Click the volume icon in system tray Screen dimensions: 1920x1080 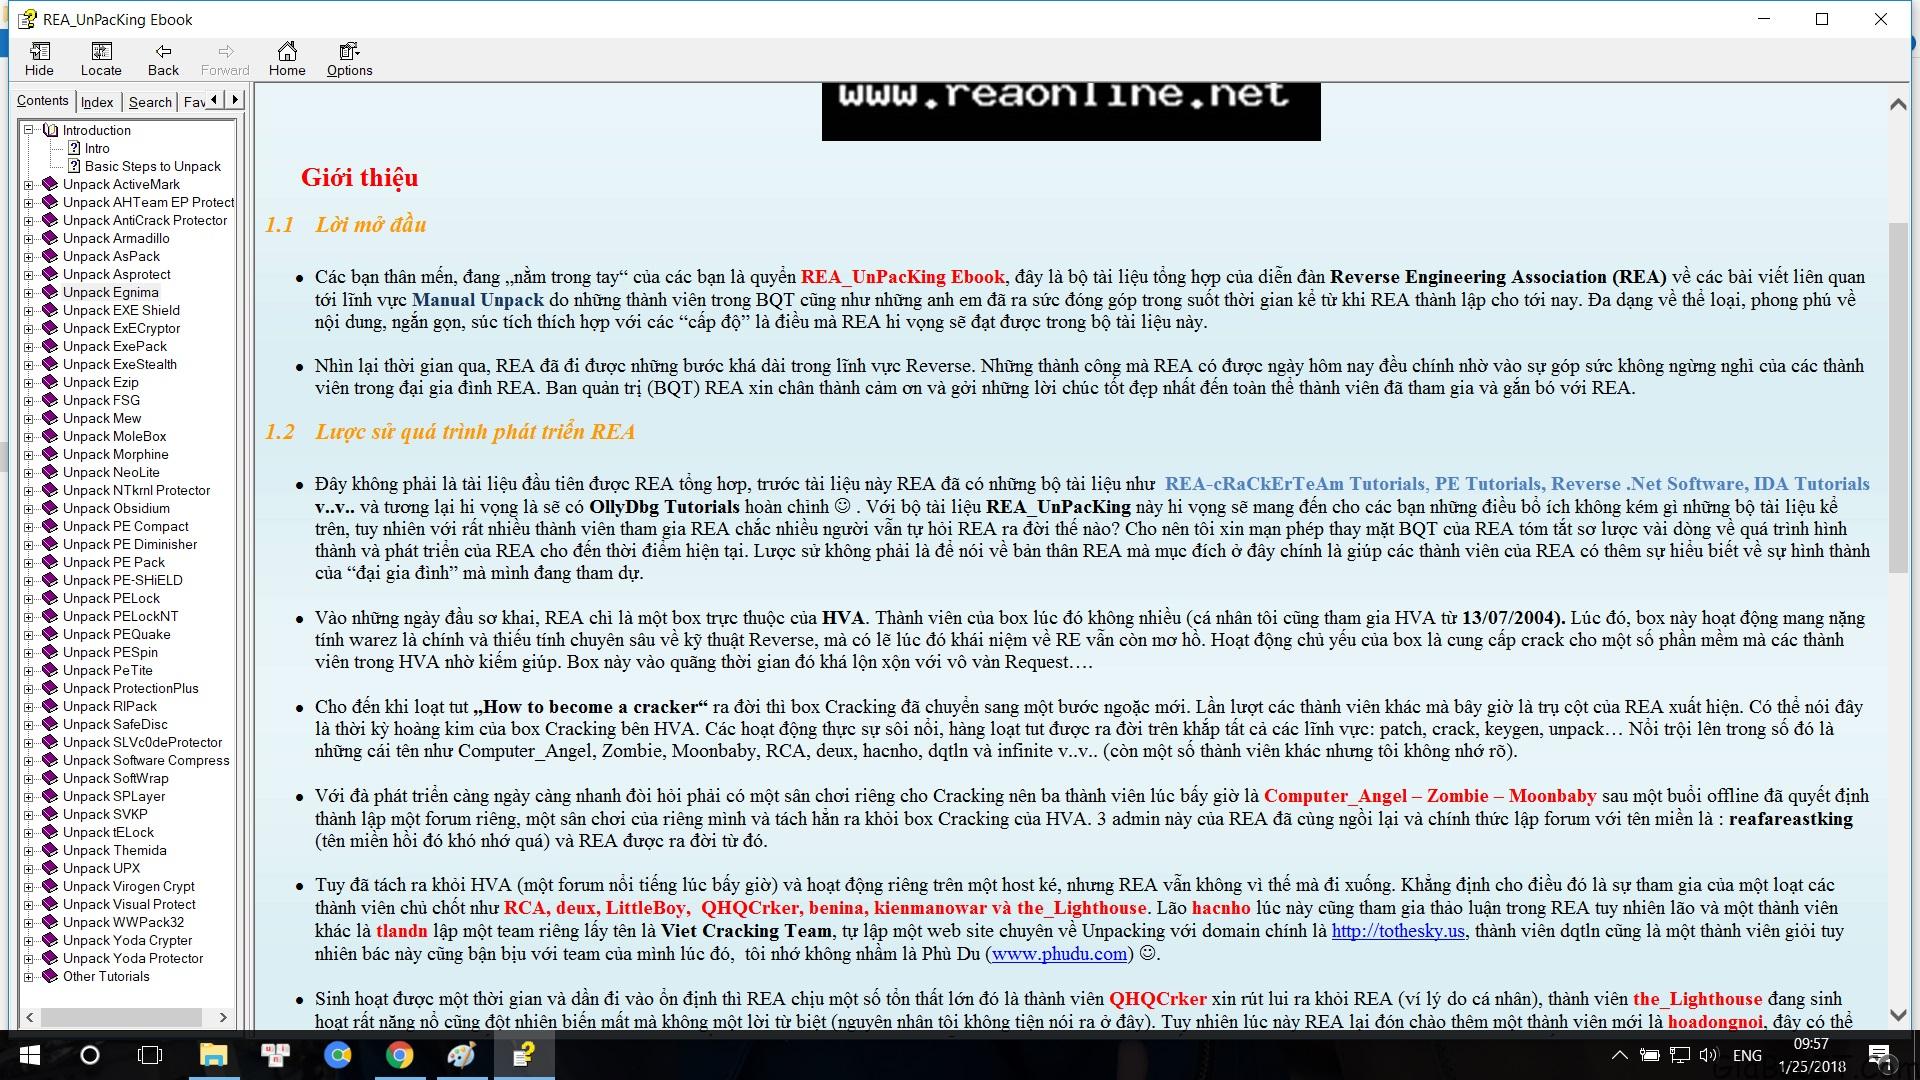1708,1055
